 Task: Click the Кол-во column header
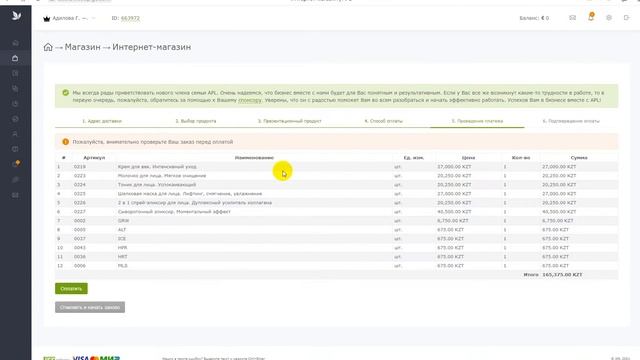(521, 158)
